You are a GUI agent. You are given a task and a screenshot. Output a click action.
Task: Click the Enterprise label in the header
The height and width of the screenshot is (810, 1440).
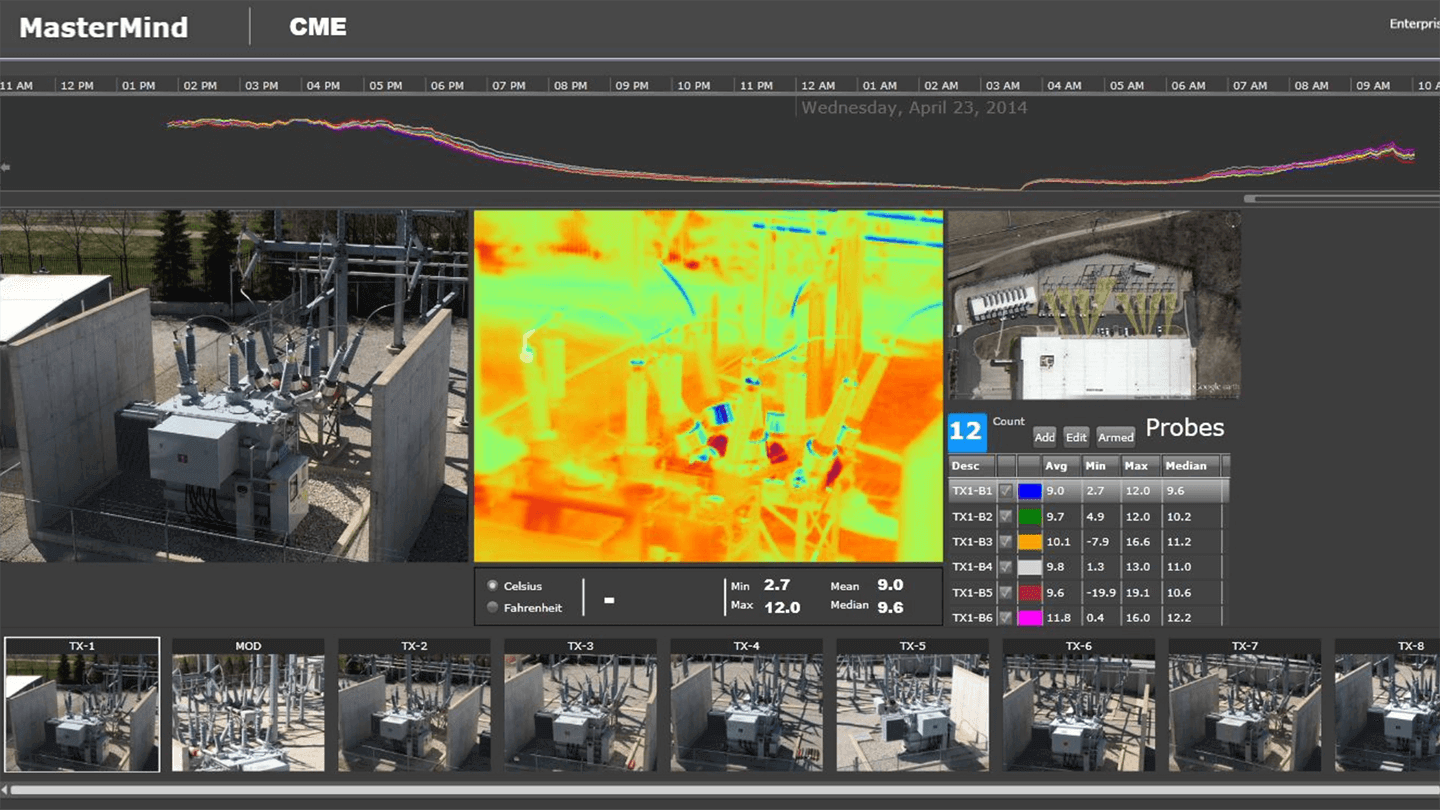click(x=1414, y=24)
